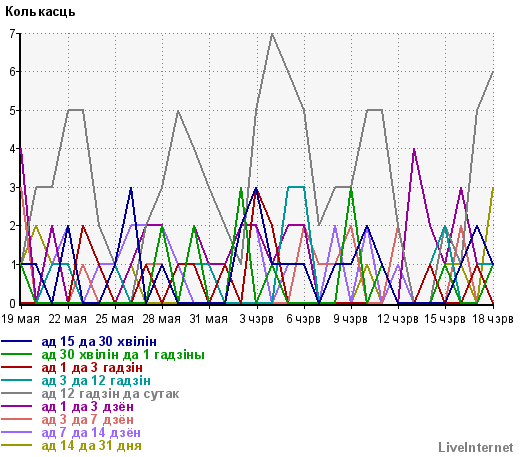Viewport: 520px width, 457px height.
Task: Click the gray line's peak at value 7
Action: pos(272,34)
